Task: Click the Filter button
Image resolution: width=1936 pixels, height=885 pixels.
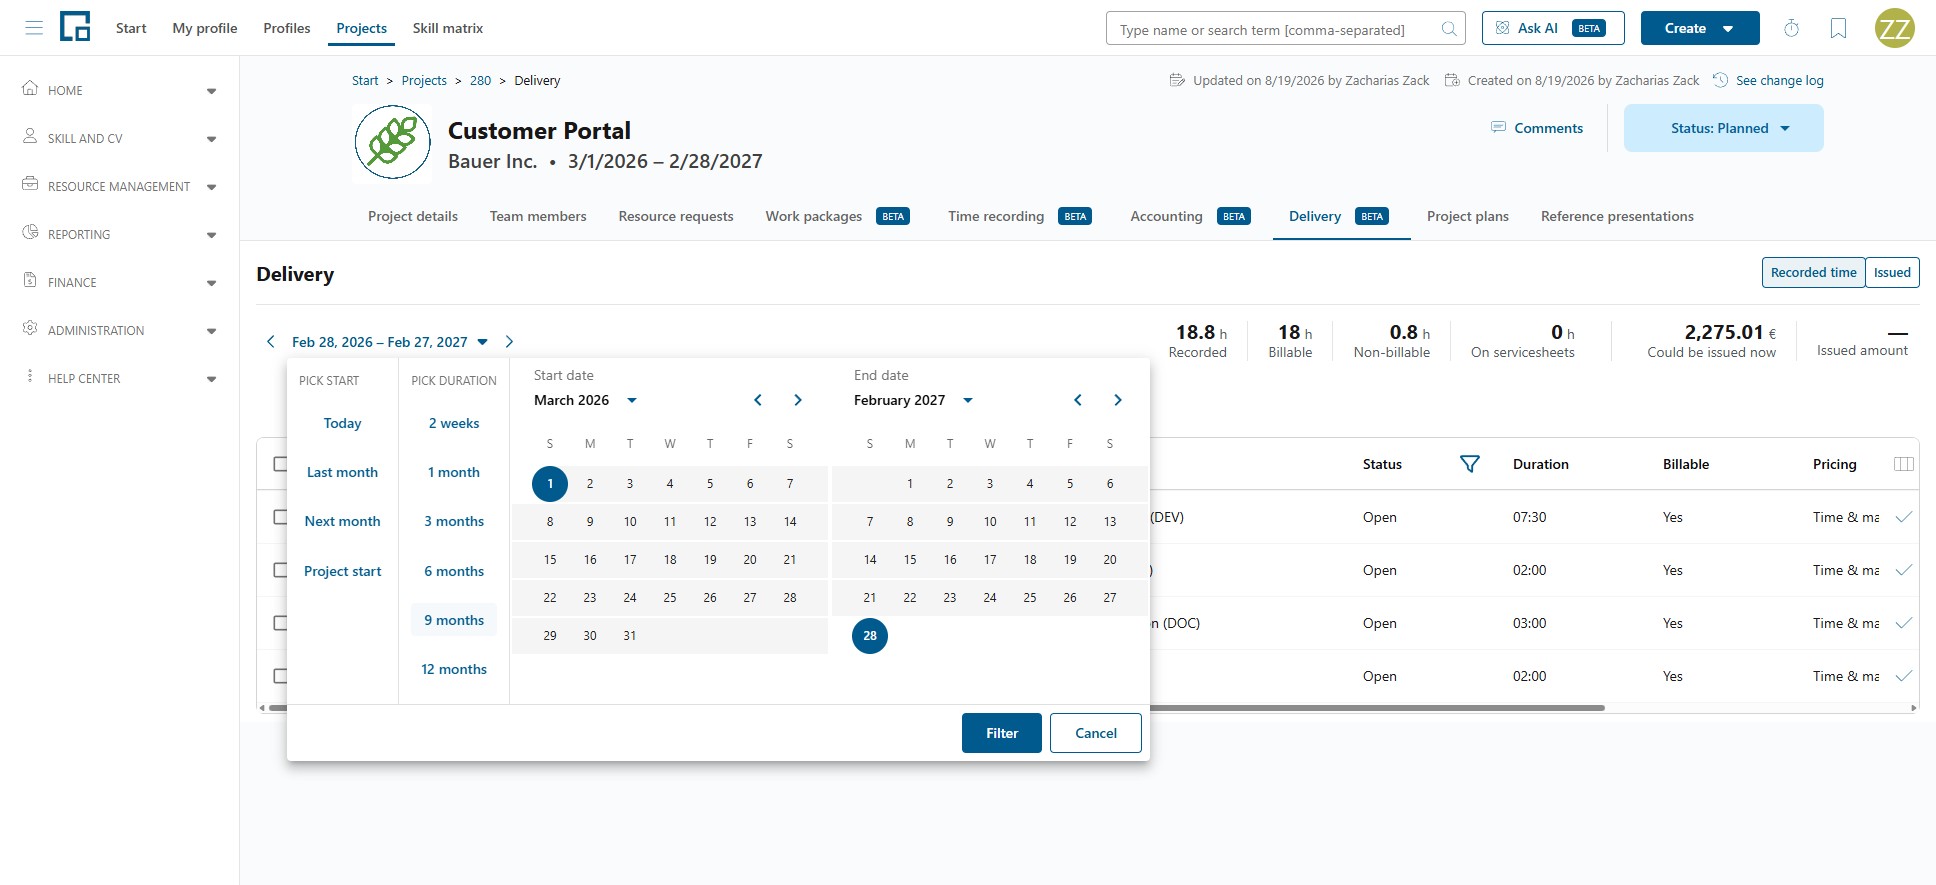Action: 1001,733
